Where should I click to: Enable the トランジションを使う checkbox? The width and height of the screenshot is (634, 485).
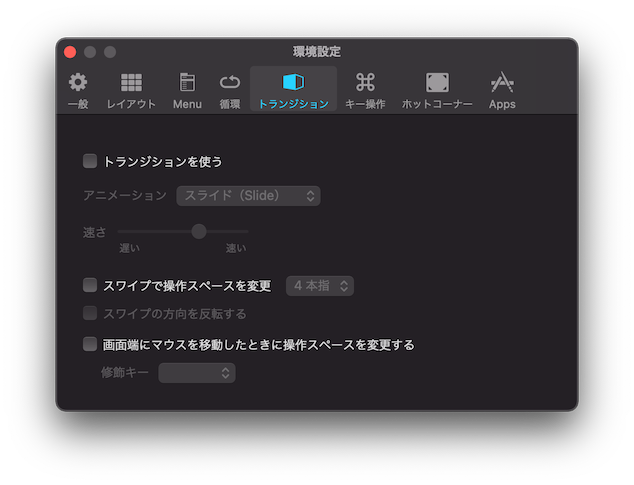pos(90,161)
